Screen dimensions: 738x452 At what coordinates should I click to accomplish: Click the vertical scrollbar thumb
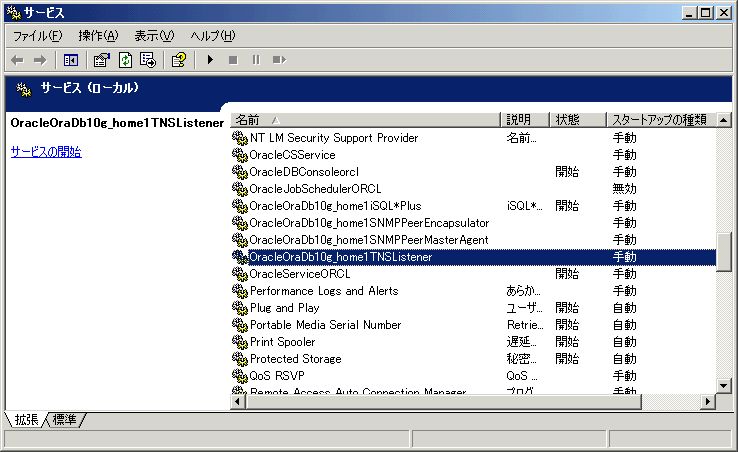click(723, 252)
